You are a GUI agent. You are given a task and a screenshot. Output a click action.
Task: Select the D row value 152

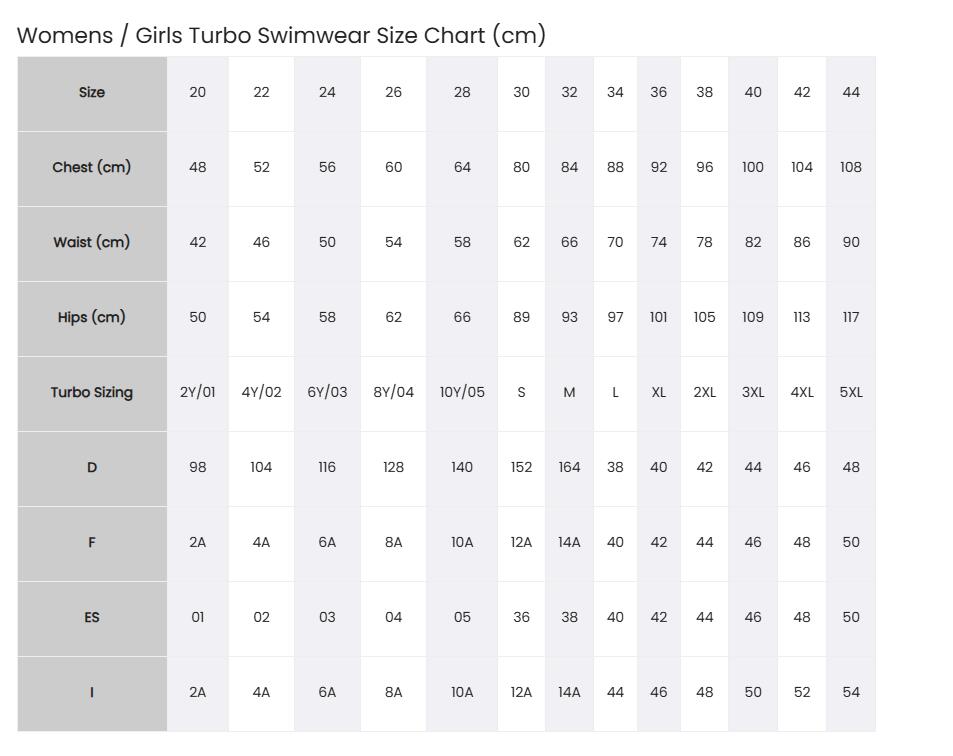pyautogui.click(x=521, y=469)
